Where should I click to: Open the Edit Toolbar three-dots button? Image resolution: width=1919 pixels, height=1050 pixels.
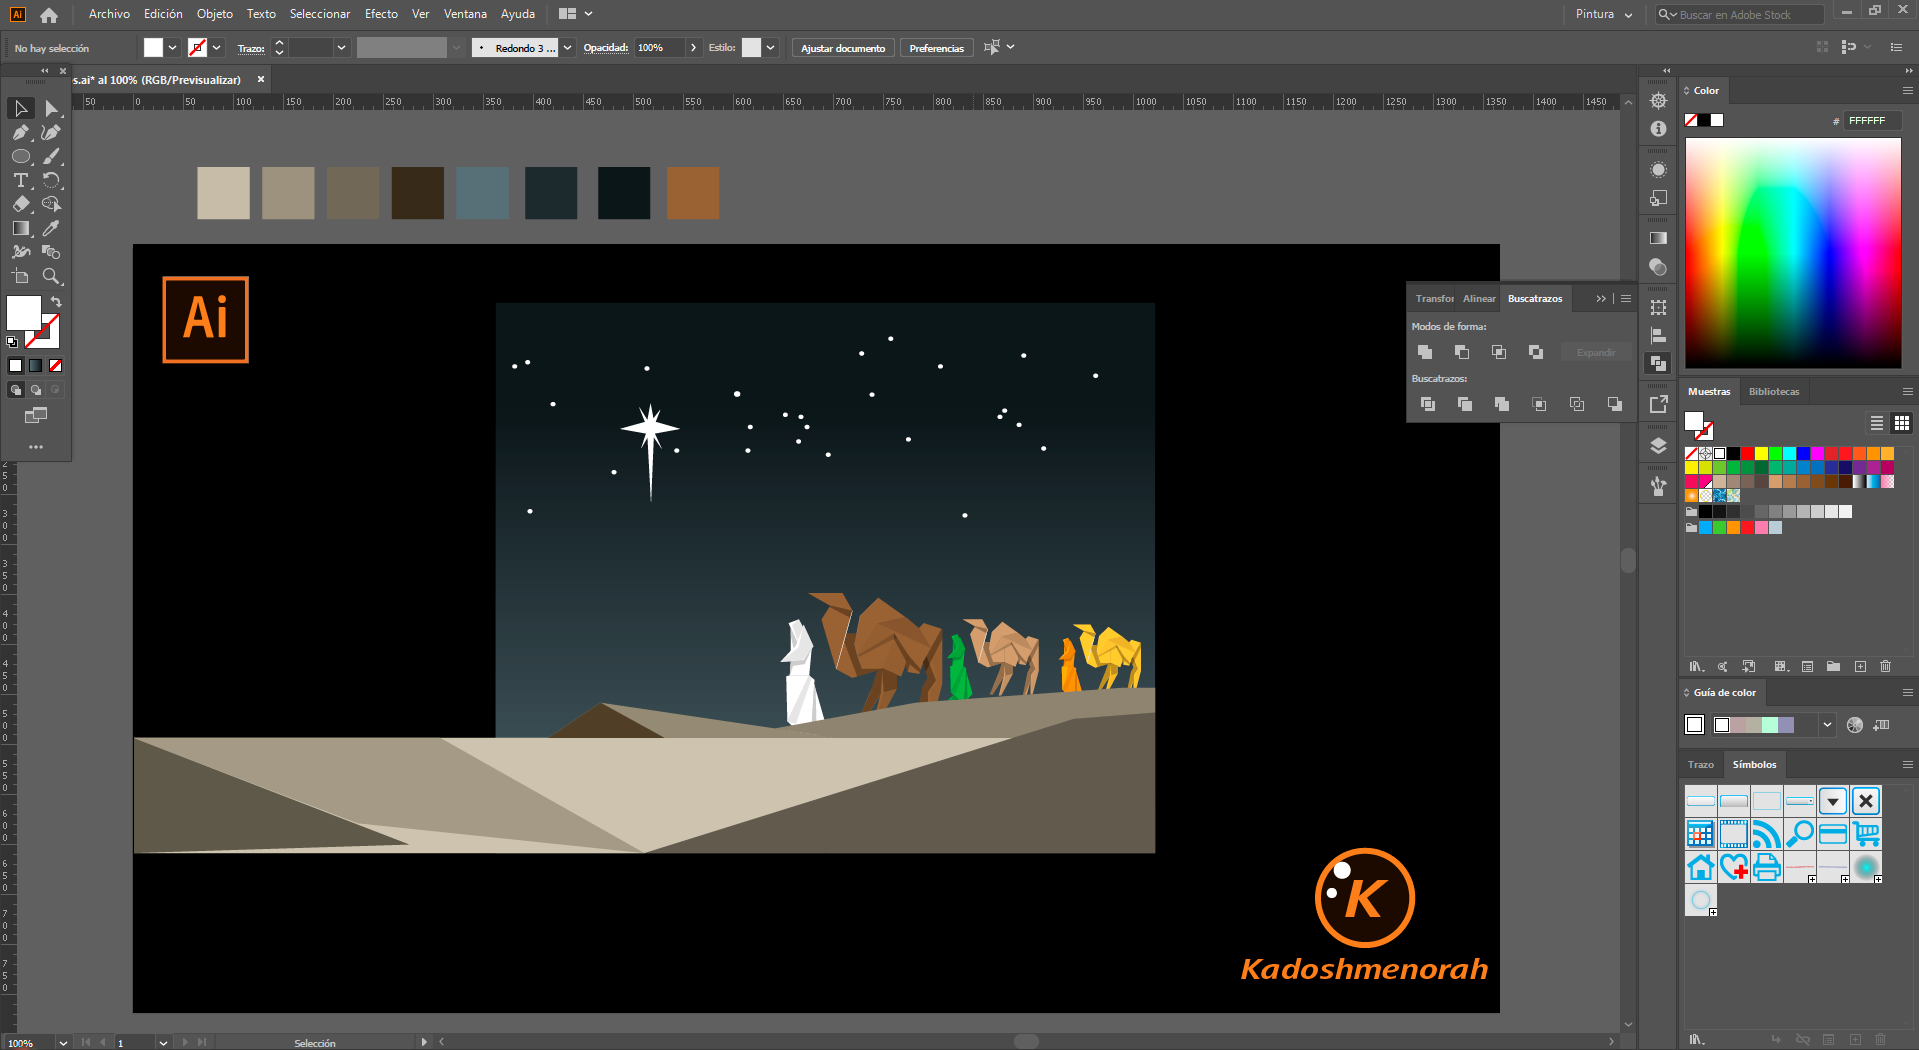[x=36, y=447]
